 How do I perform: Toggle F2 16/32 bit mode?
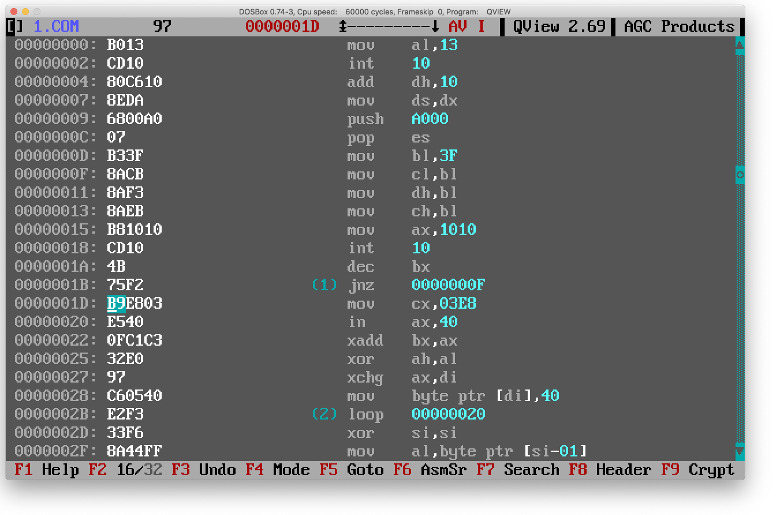click(125, 470)
